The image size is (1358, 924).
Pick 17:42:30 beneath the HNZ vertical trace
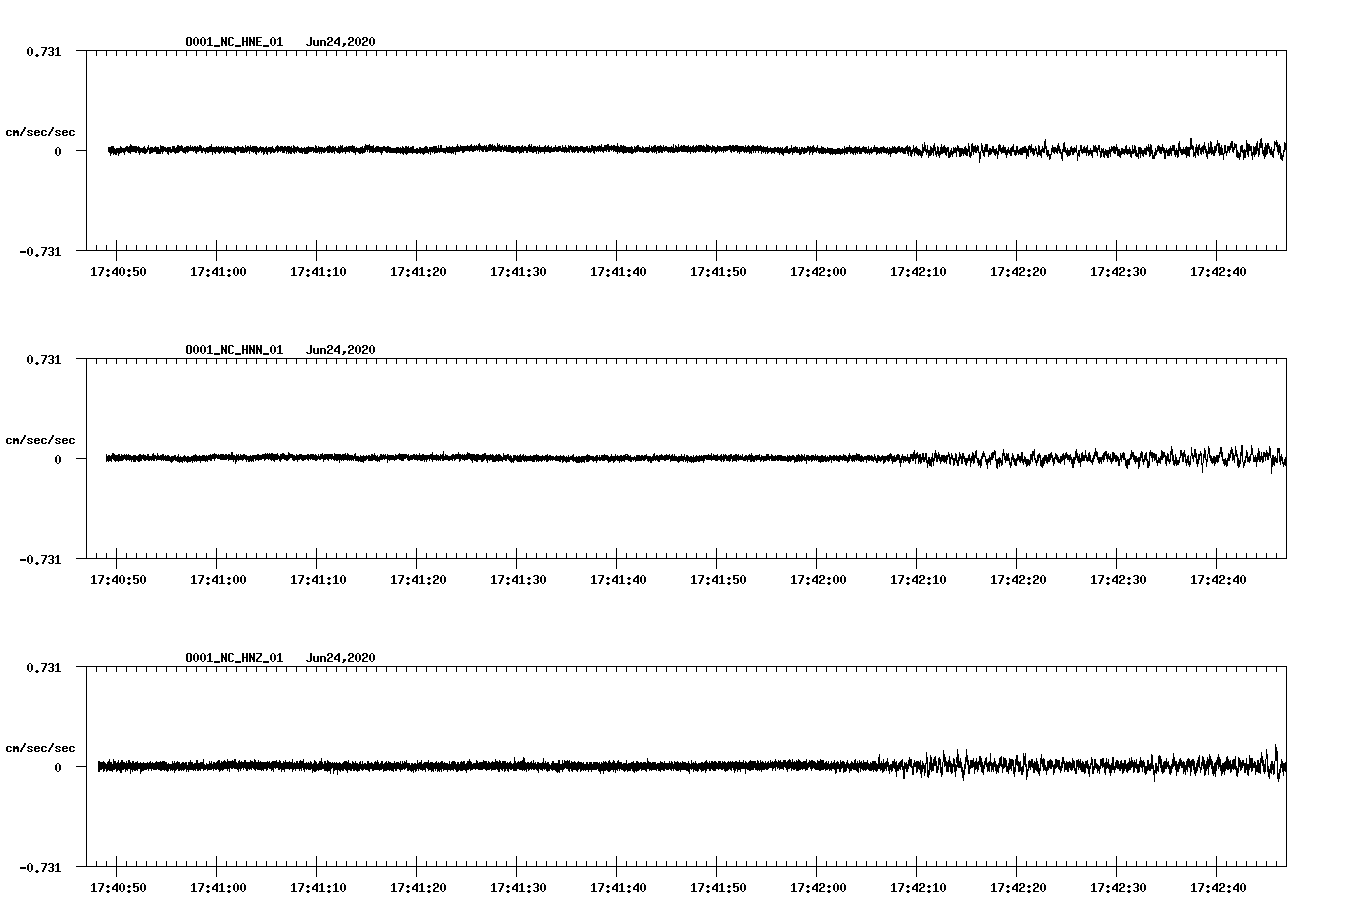coord(1118,887)
